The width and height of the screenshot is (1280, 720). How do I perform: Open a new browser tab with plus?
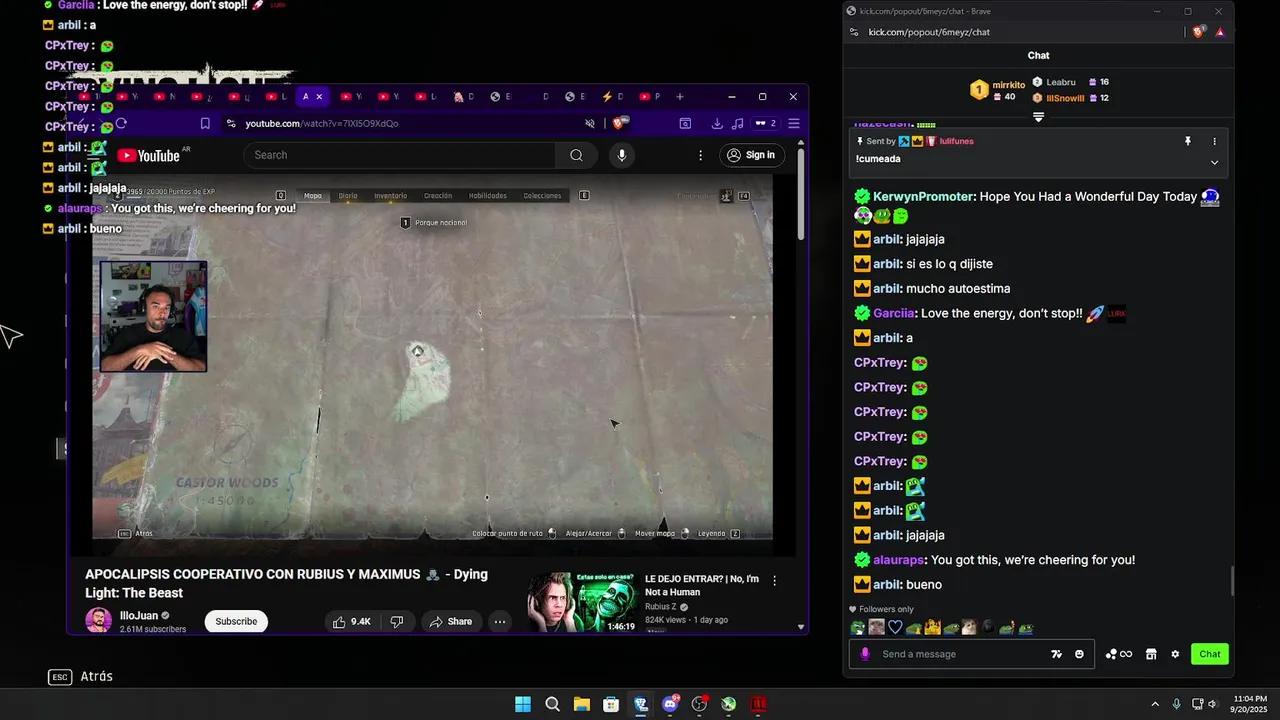pyautogui.click(x=680, y=97)
